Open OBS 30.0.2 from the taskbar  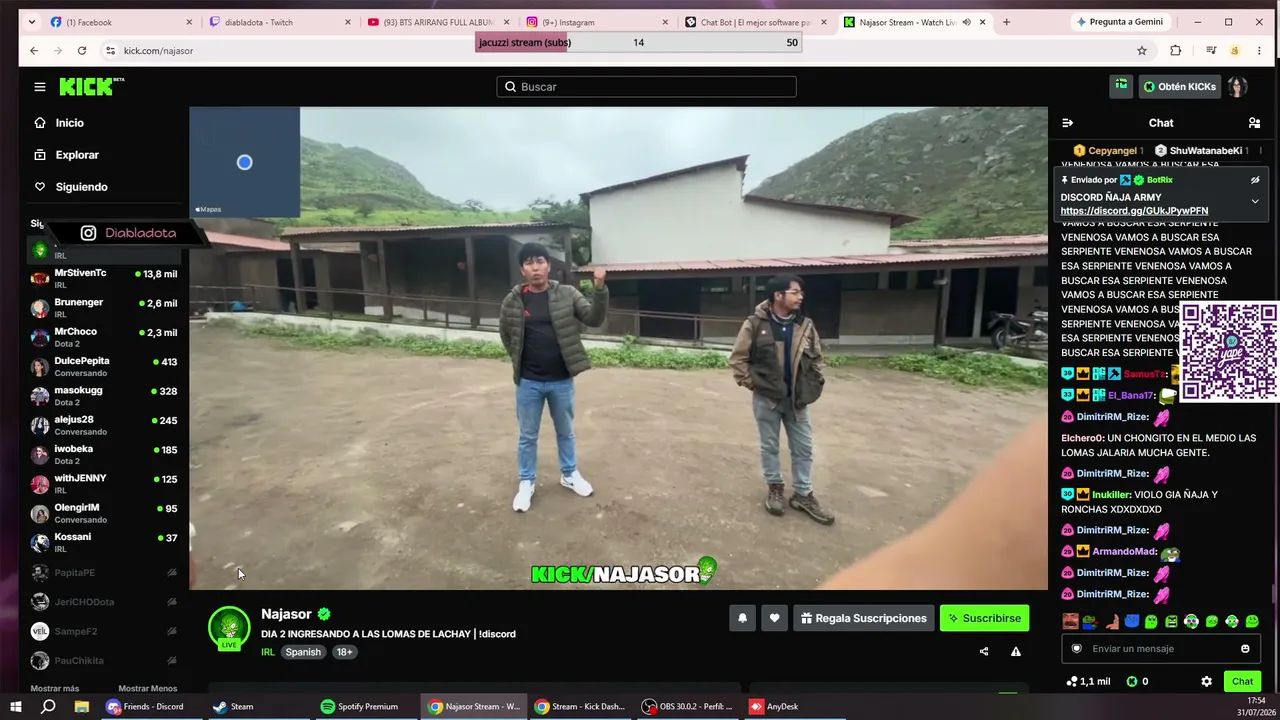(x=688, y=707)
